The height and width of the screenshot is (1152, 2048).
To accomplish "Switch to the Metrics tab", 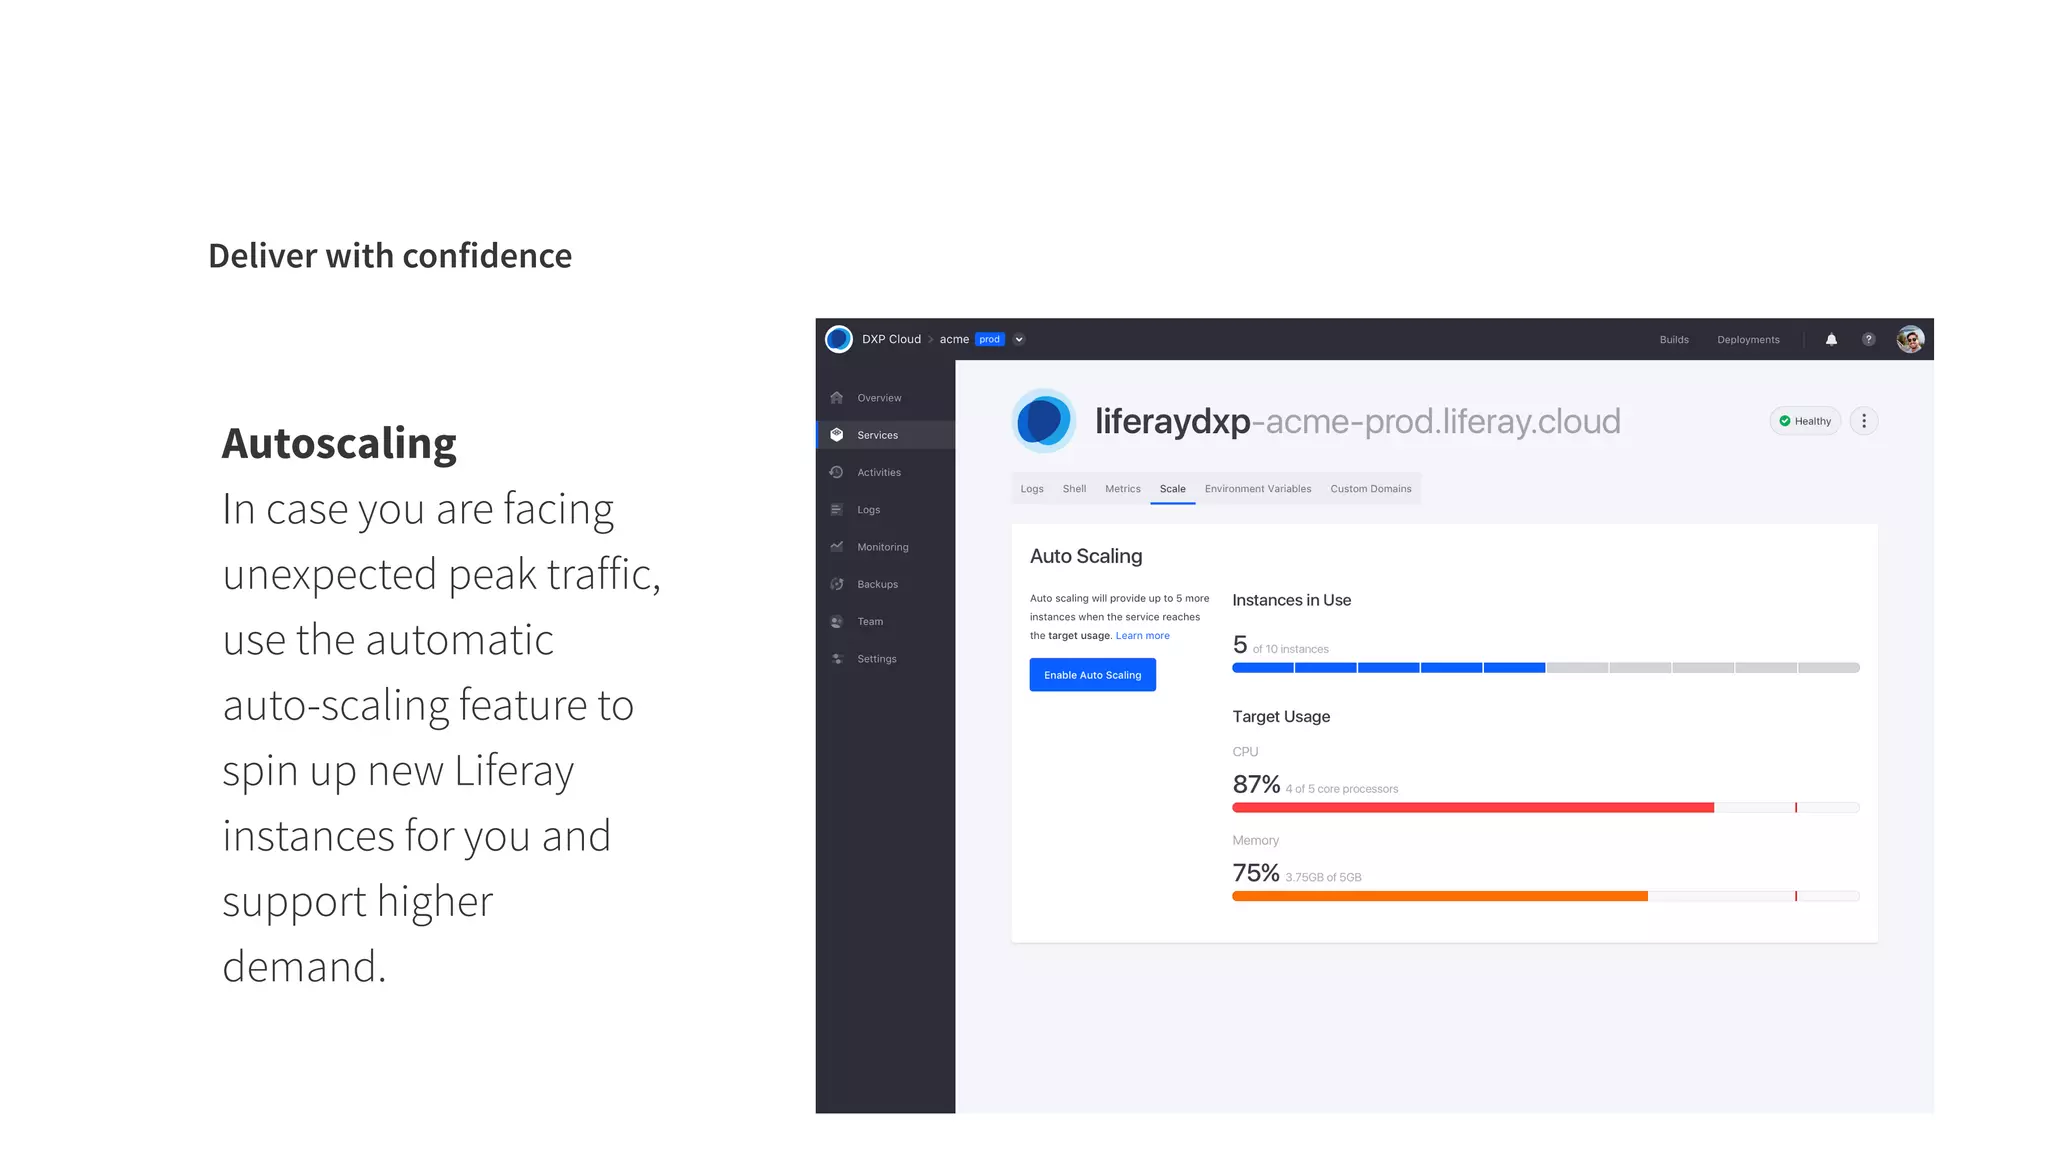I will point(1122,489).
